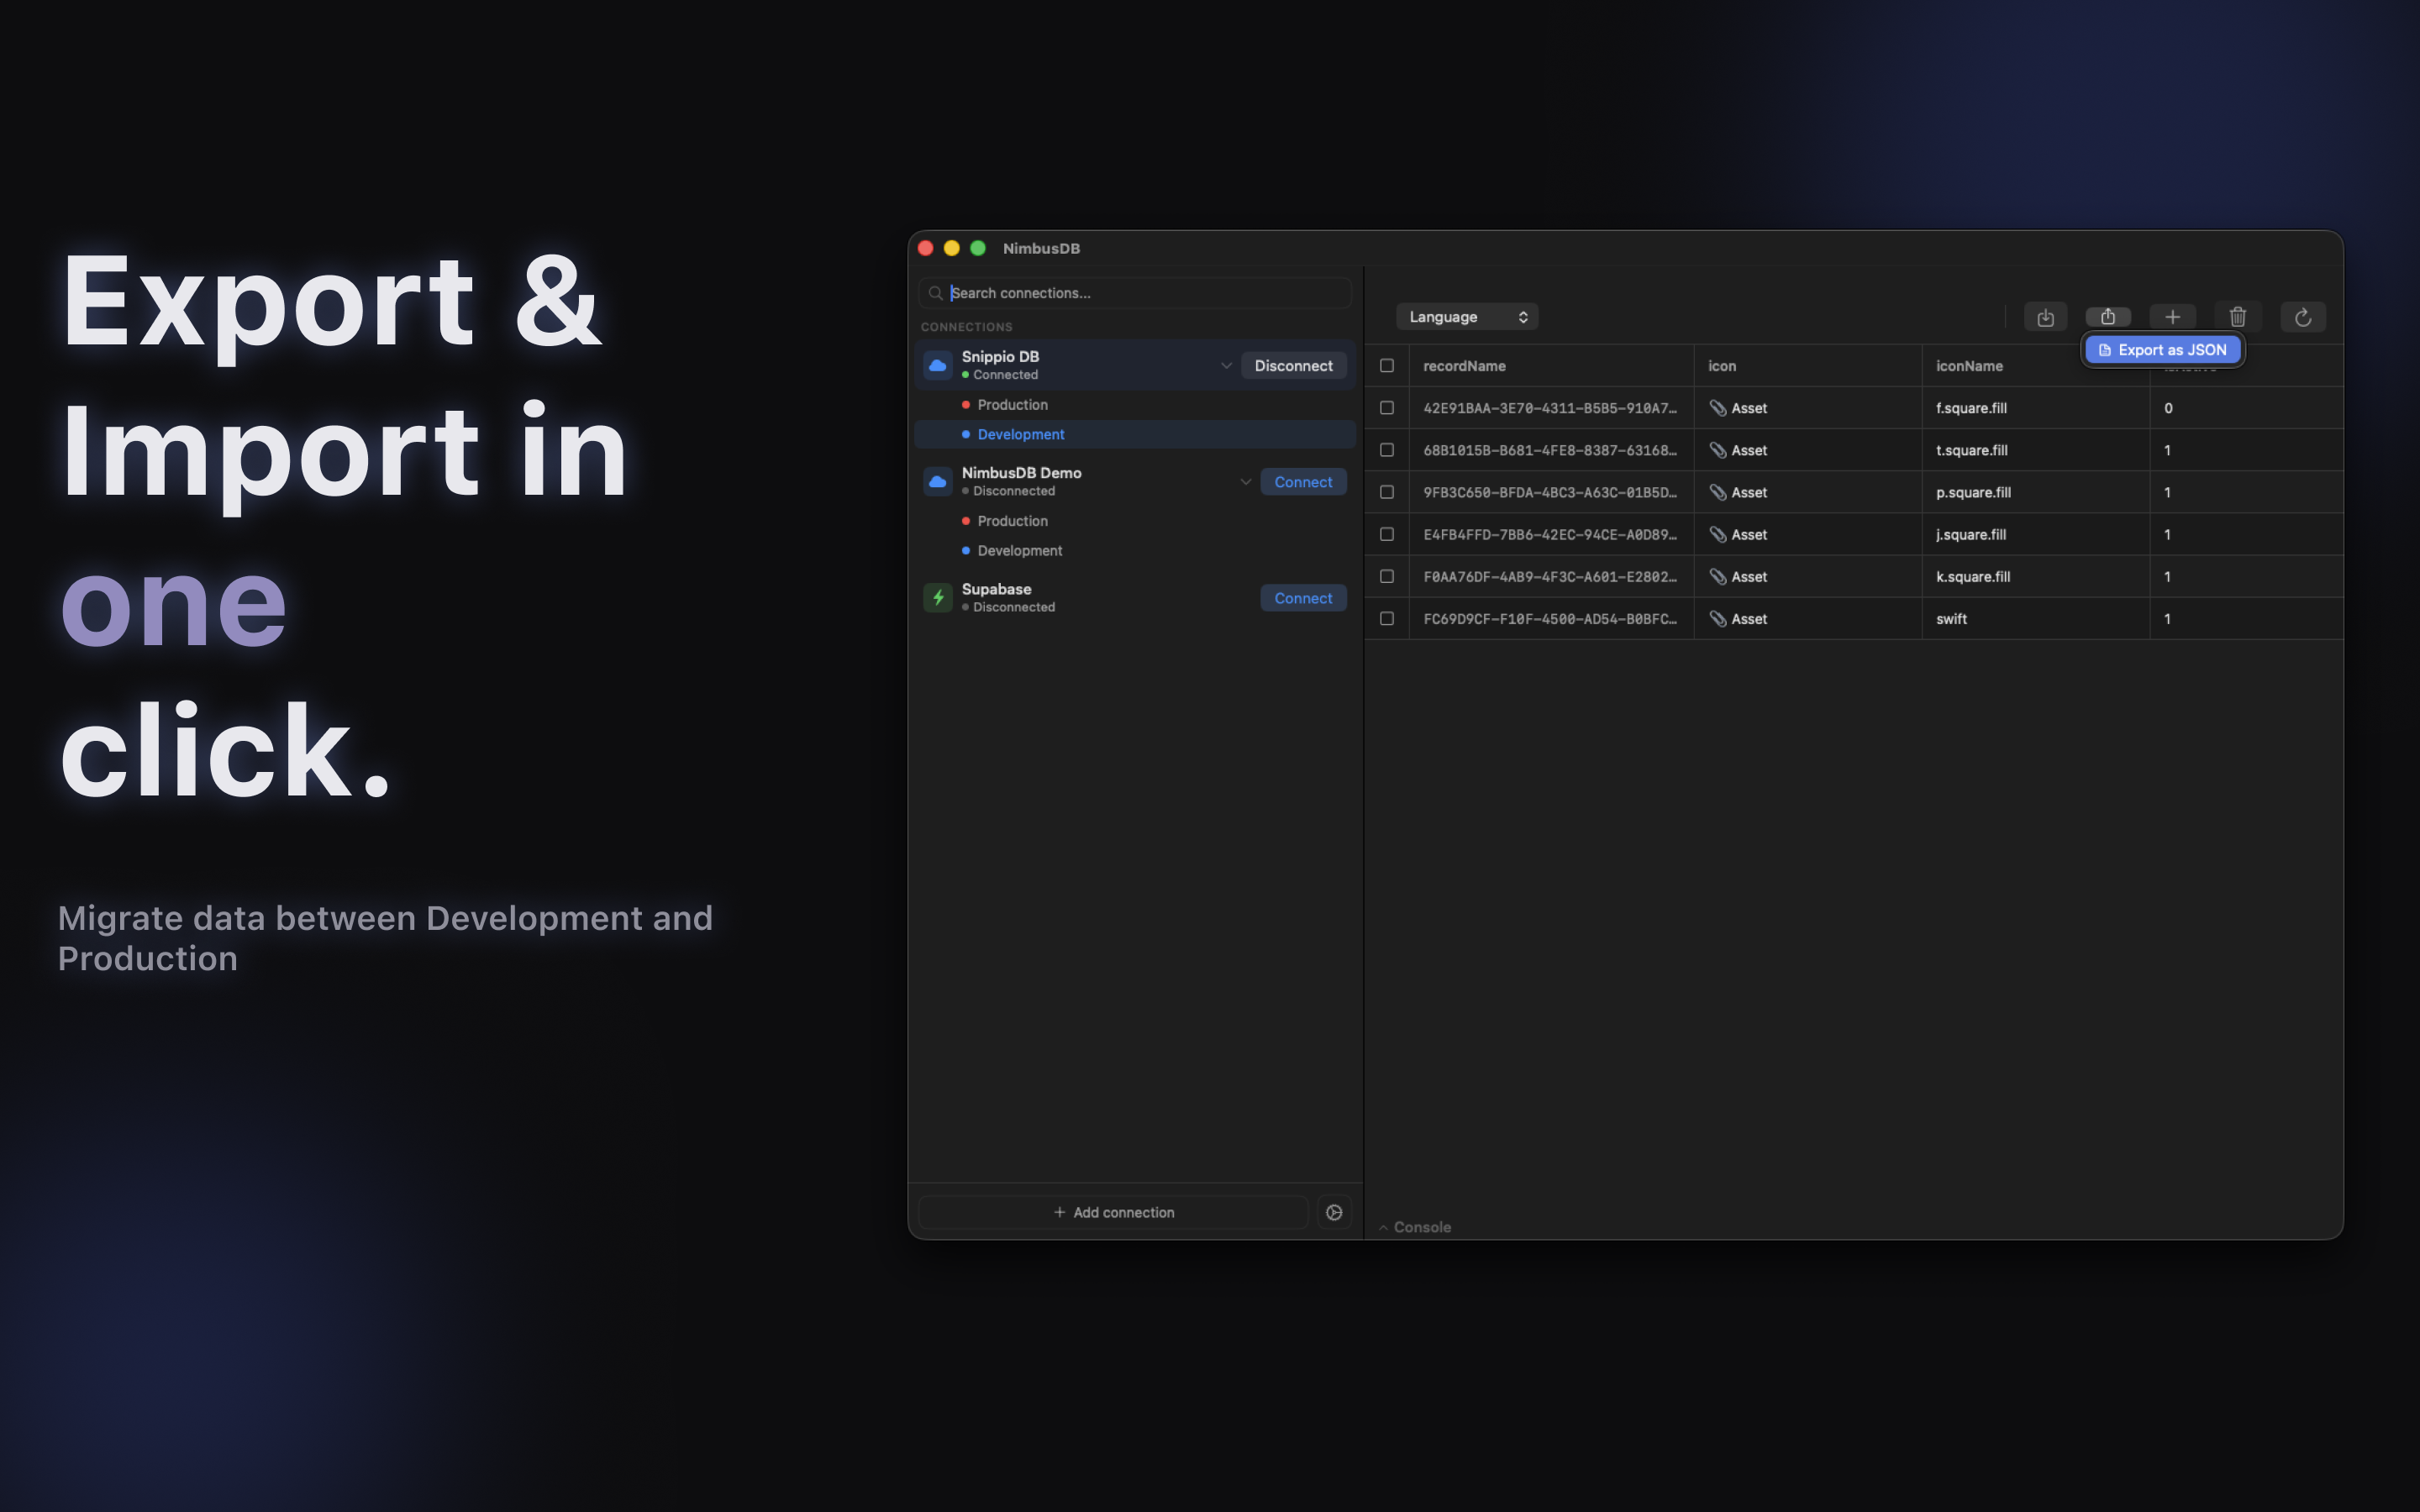Disconnect from Snippio DB
The width and height of the screenshot is (2420, 1512).
click(x=1293, y=365)
